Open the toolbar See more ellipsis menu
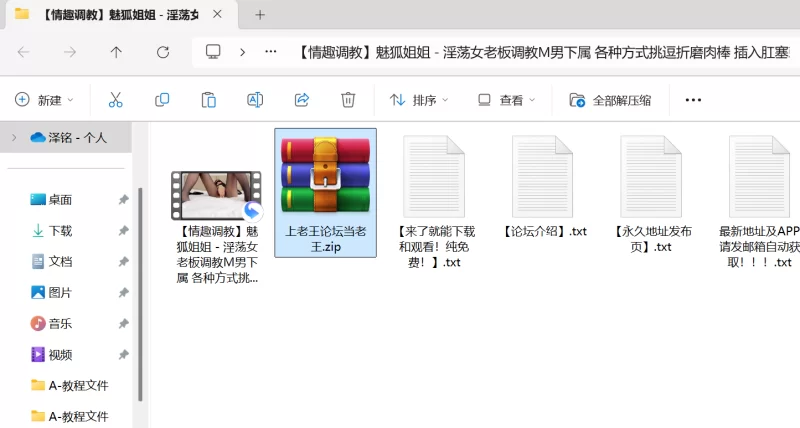 pos(693,100)
